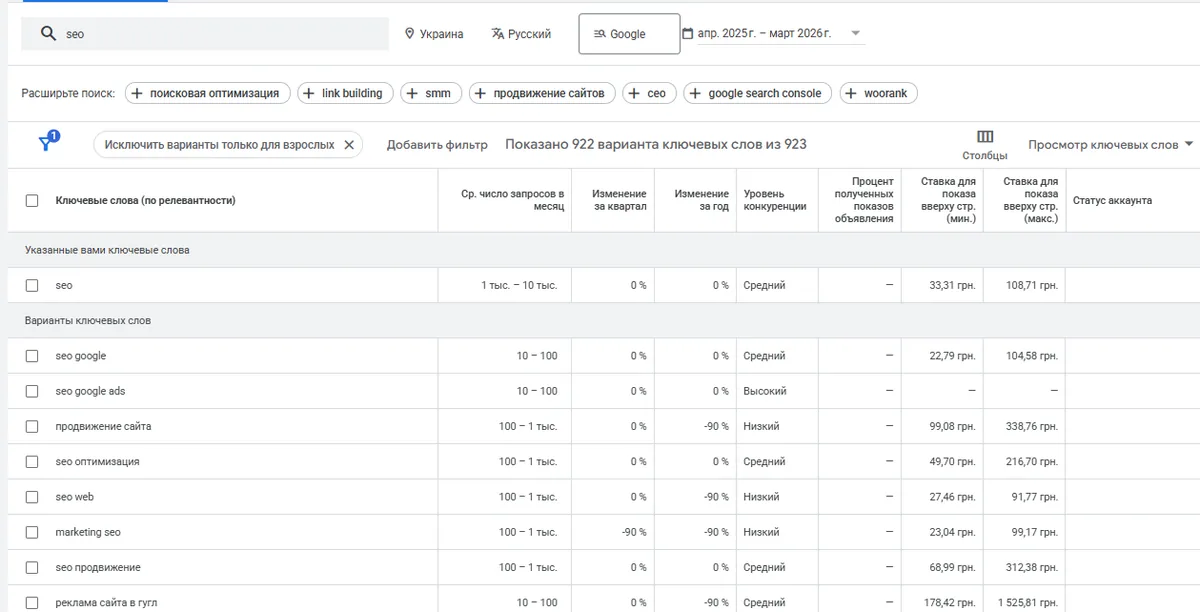Remove the adult variants exclusion filter
The width and height of the screenshot is (1200, 612).
(x=349, y=145)
